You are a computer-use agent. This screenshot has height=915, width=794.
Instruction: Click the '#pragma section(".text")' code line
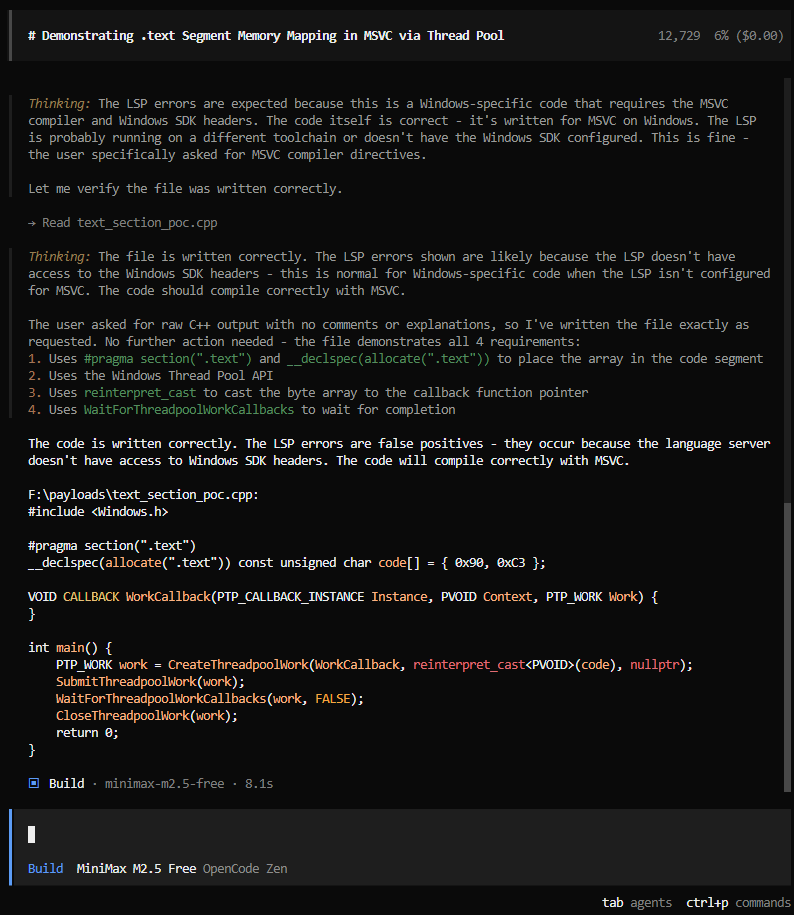112,546
